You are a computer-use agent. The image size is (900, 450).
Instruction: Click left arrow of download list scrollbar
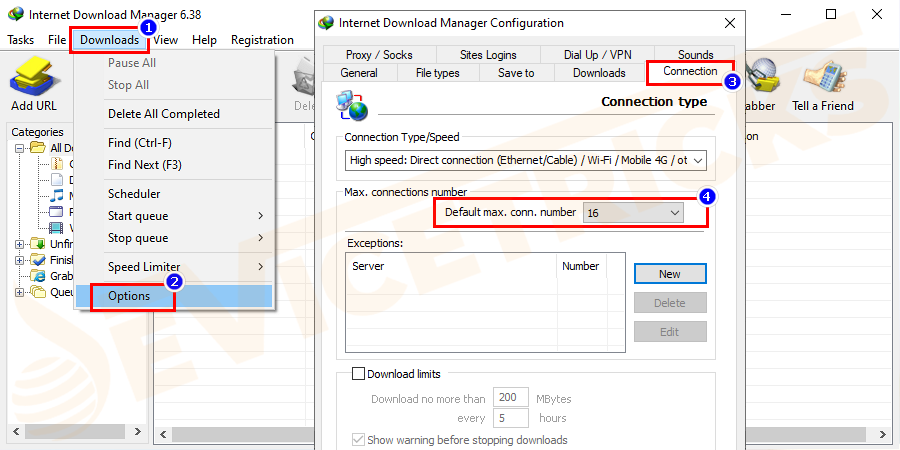tap(162, 433)
